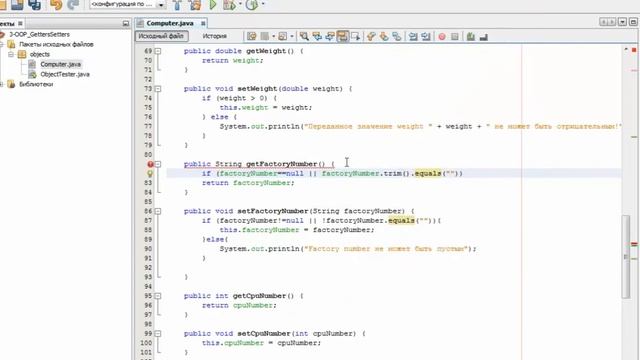This screenshot has width=640, height=360.
Task: Collapse the getFactoryNumber method fold
Action: click(158, 164)
